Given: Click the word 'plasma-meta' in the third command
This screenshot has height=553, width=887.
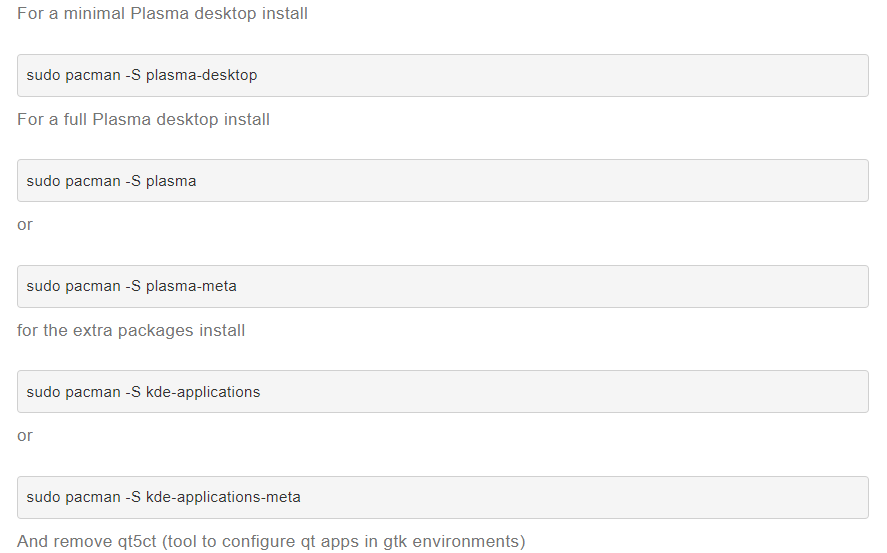Looking at the screenshot, I should (191, 286).
